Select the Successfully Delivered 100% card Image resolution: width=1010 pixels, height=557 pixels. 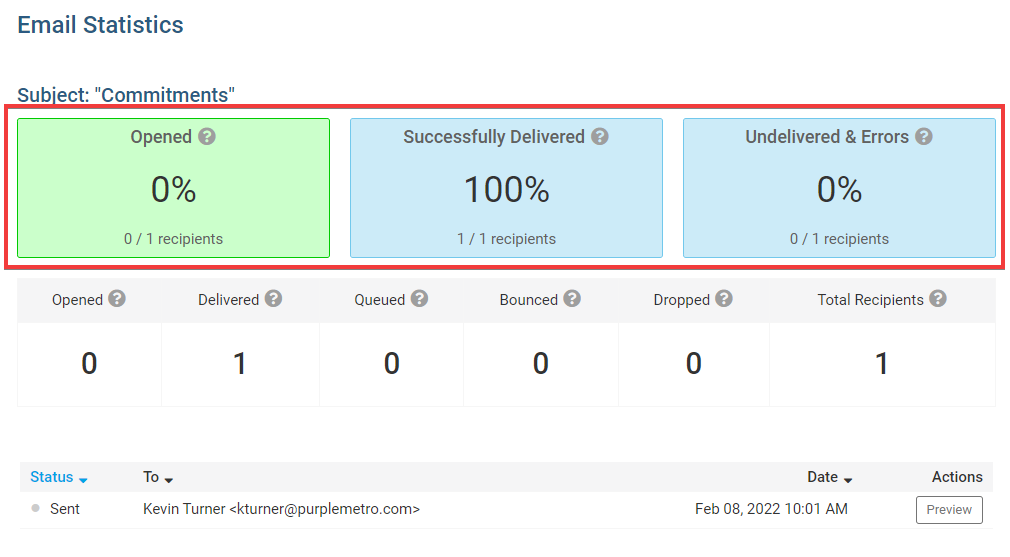506,188
